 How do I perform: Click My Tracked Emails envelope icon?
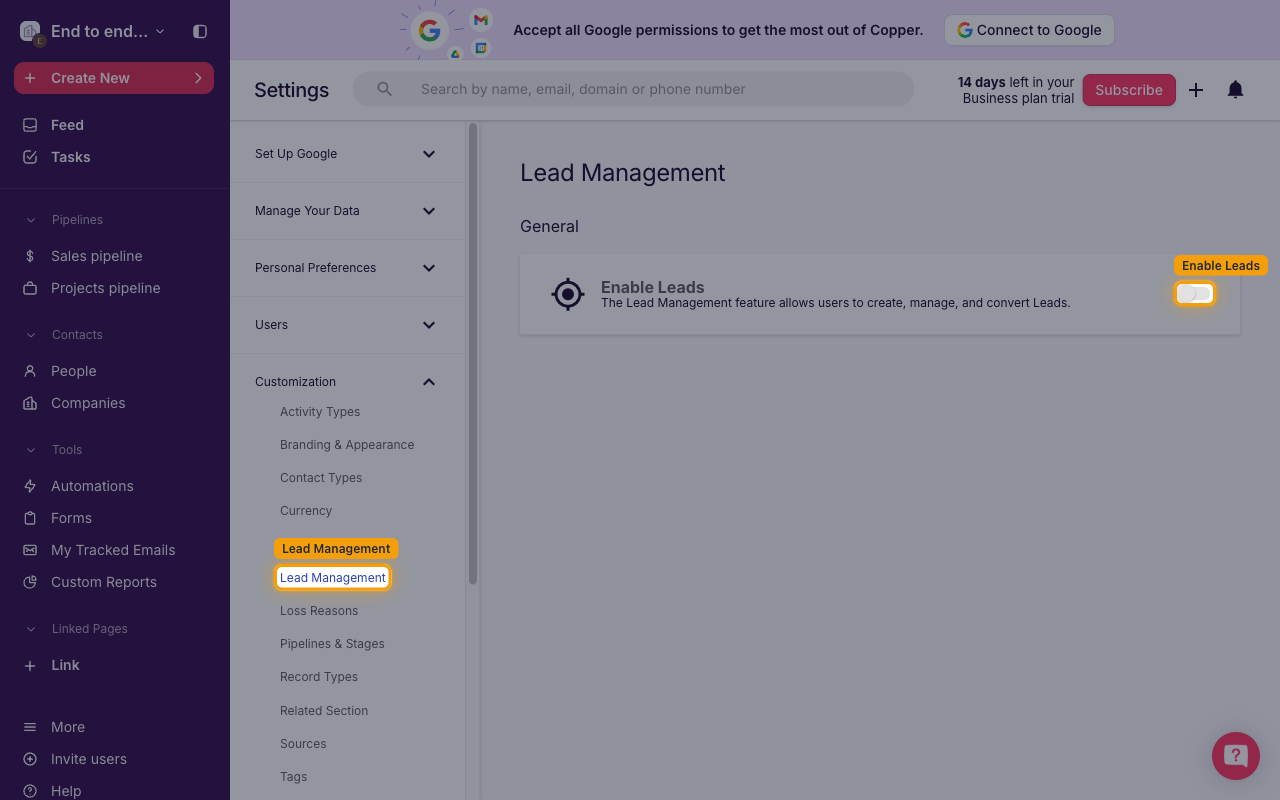[x=30, y=550]
